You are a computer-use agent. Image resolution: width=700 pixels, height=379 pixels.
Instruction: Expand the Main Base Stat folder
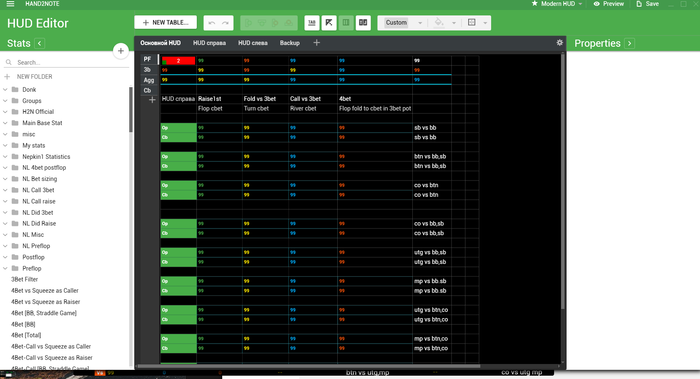tap(5, 123)
